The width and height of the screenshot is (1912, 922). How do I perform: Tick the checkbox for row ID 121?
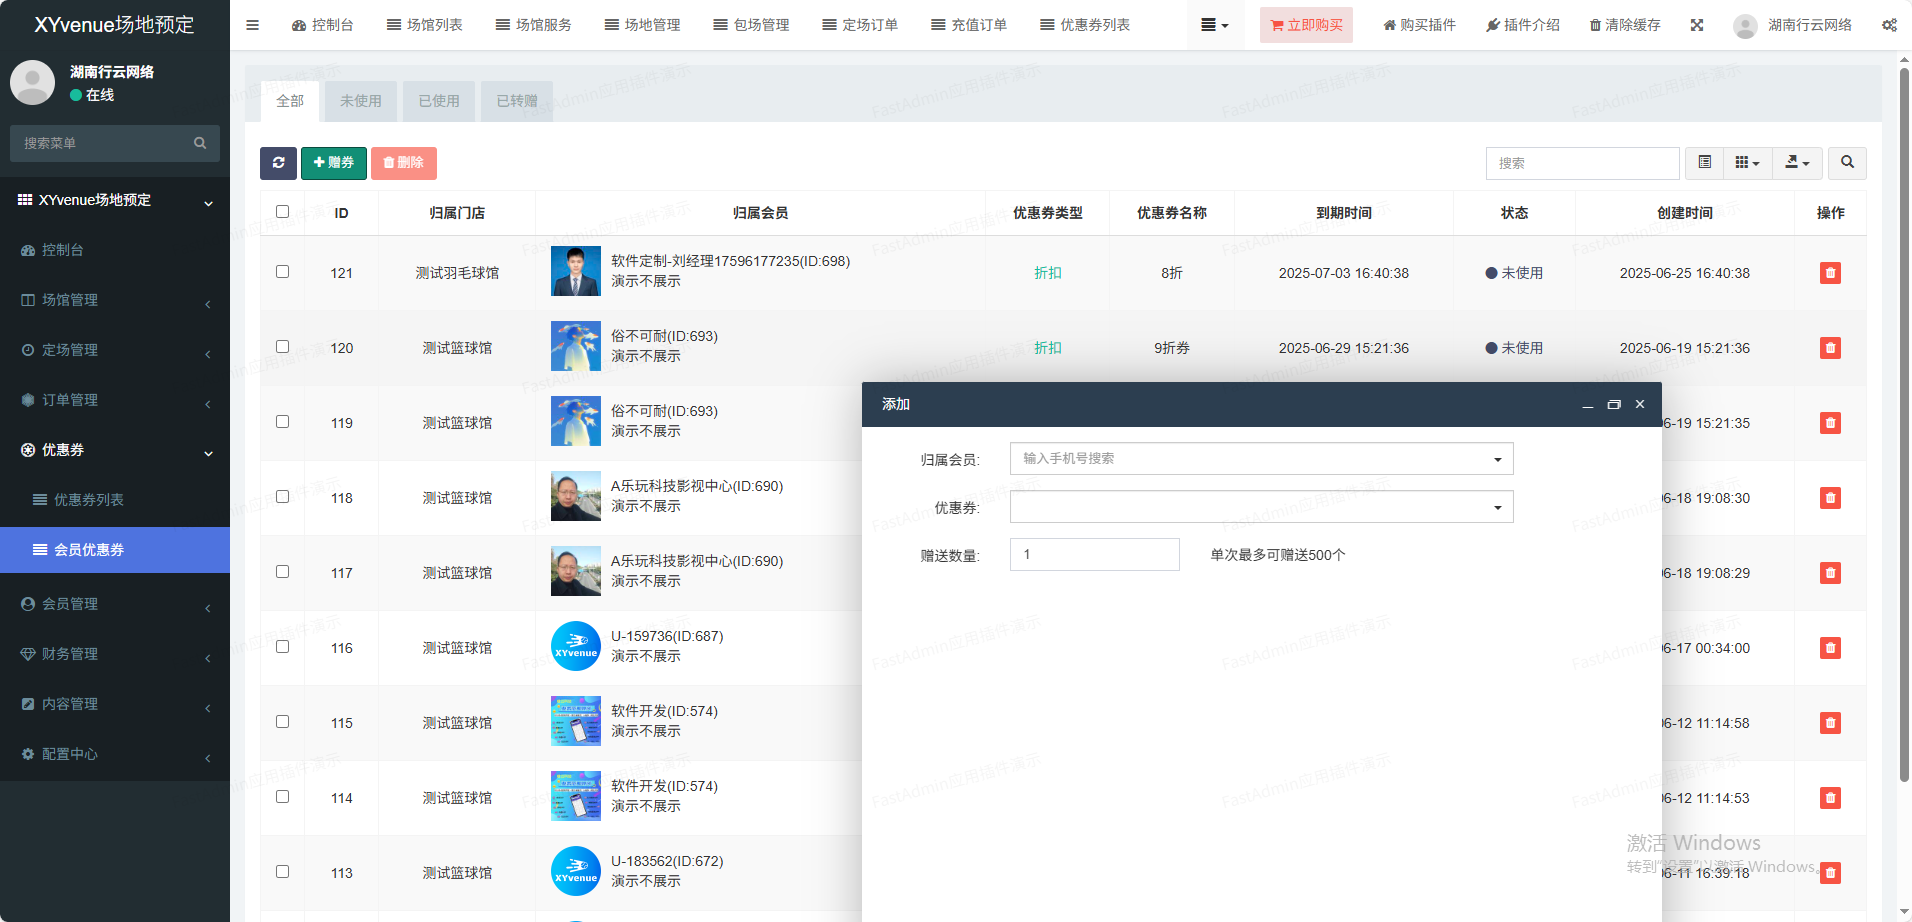tap(283, 272)
